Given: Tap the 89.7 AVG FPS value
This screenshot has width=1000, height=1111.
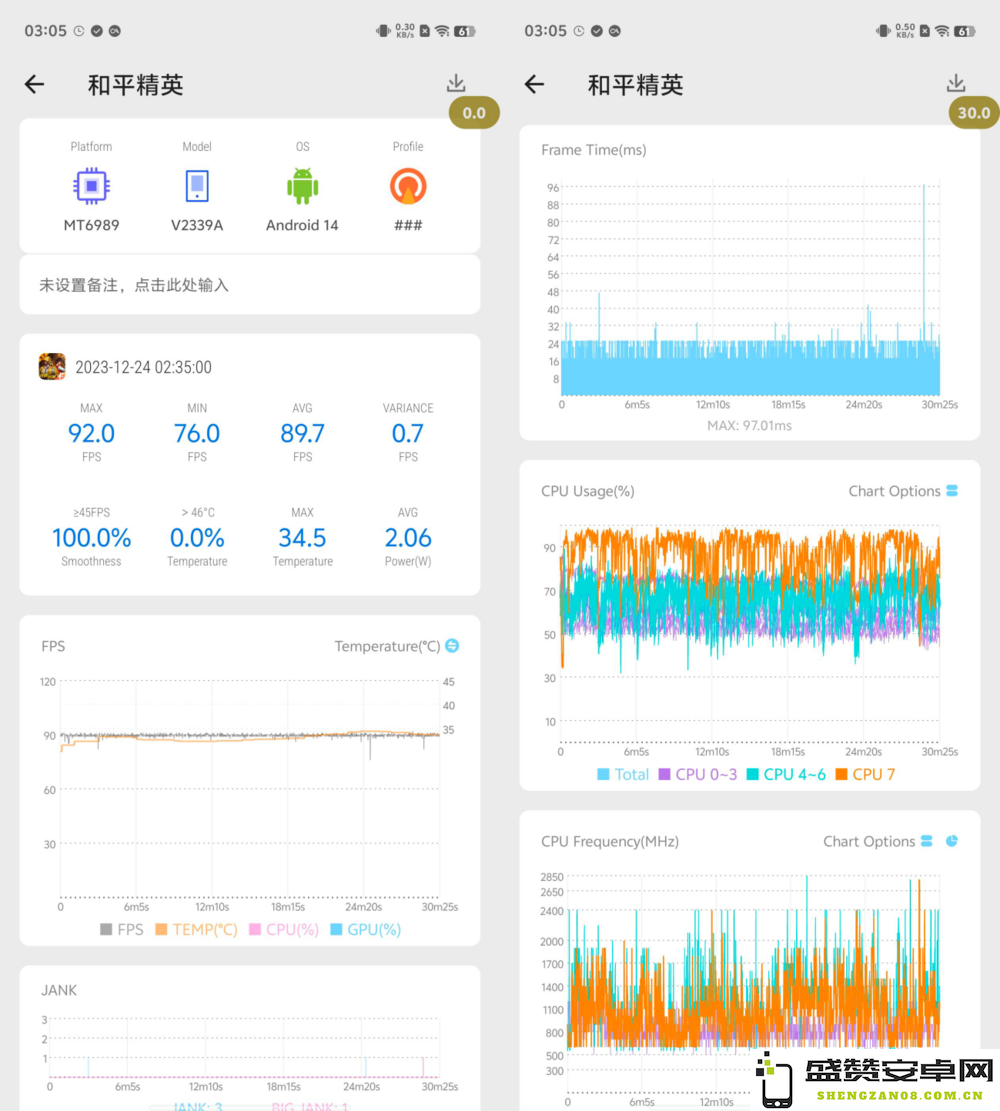Looking at the screenshot, I should (x=303, y=433).
